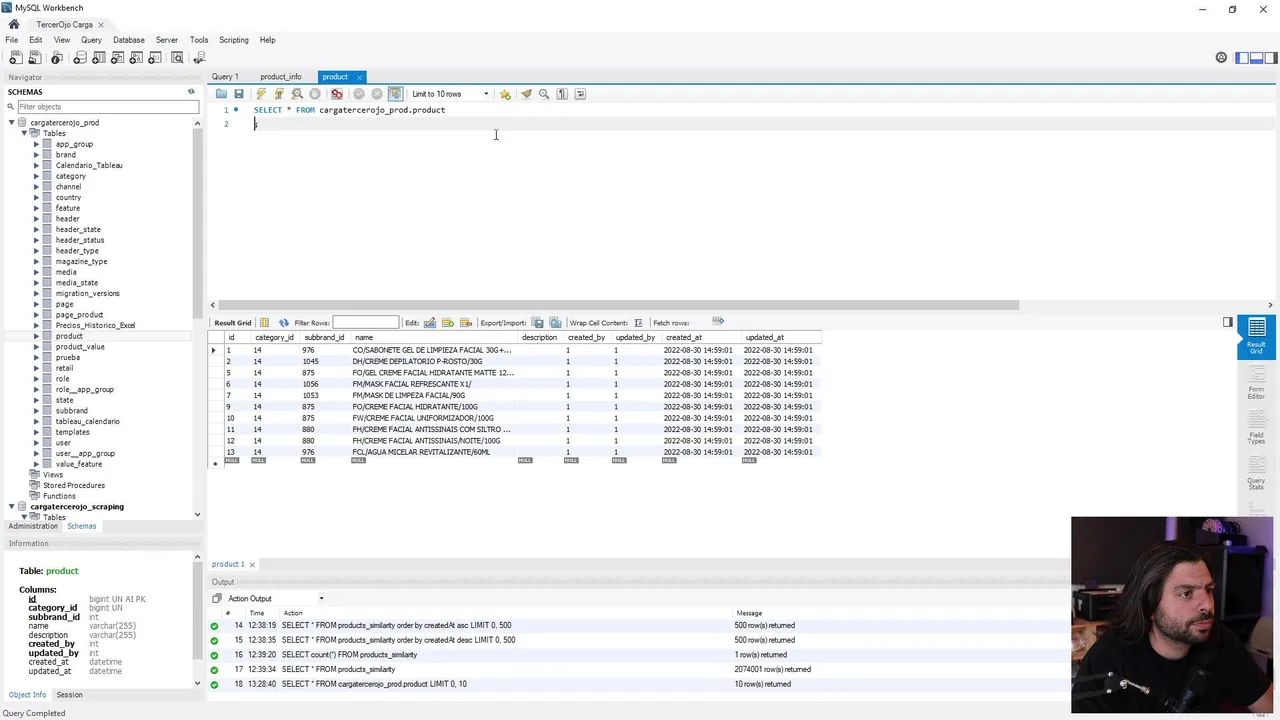This screenshot has height=720, width=1280.
Task: Create a new schema from main toolbar
Action: (80, 58)
